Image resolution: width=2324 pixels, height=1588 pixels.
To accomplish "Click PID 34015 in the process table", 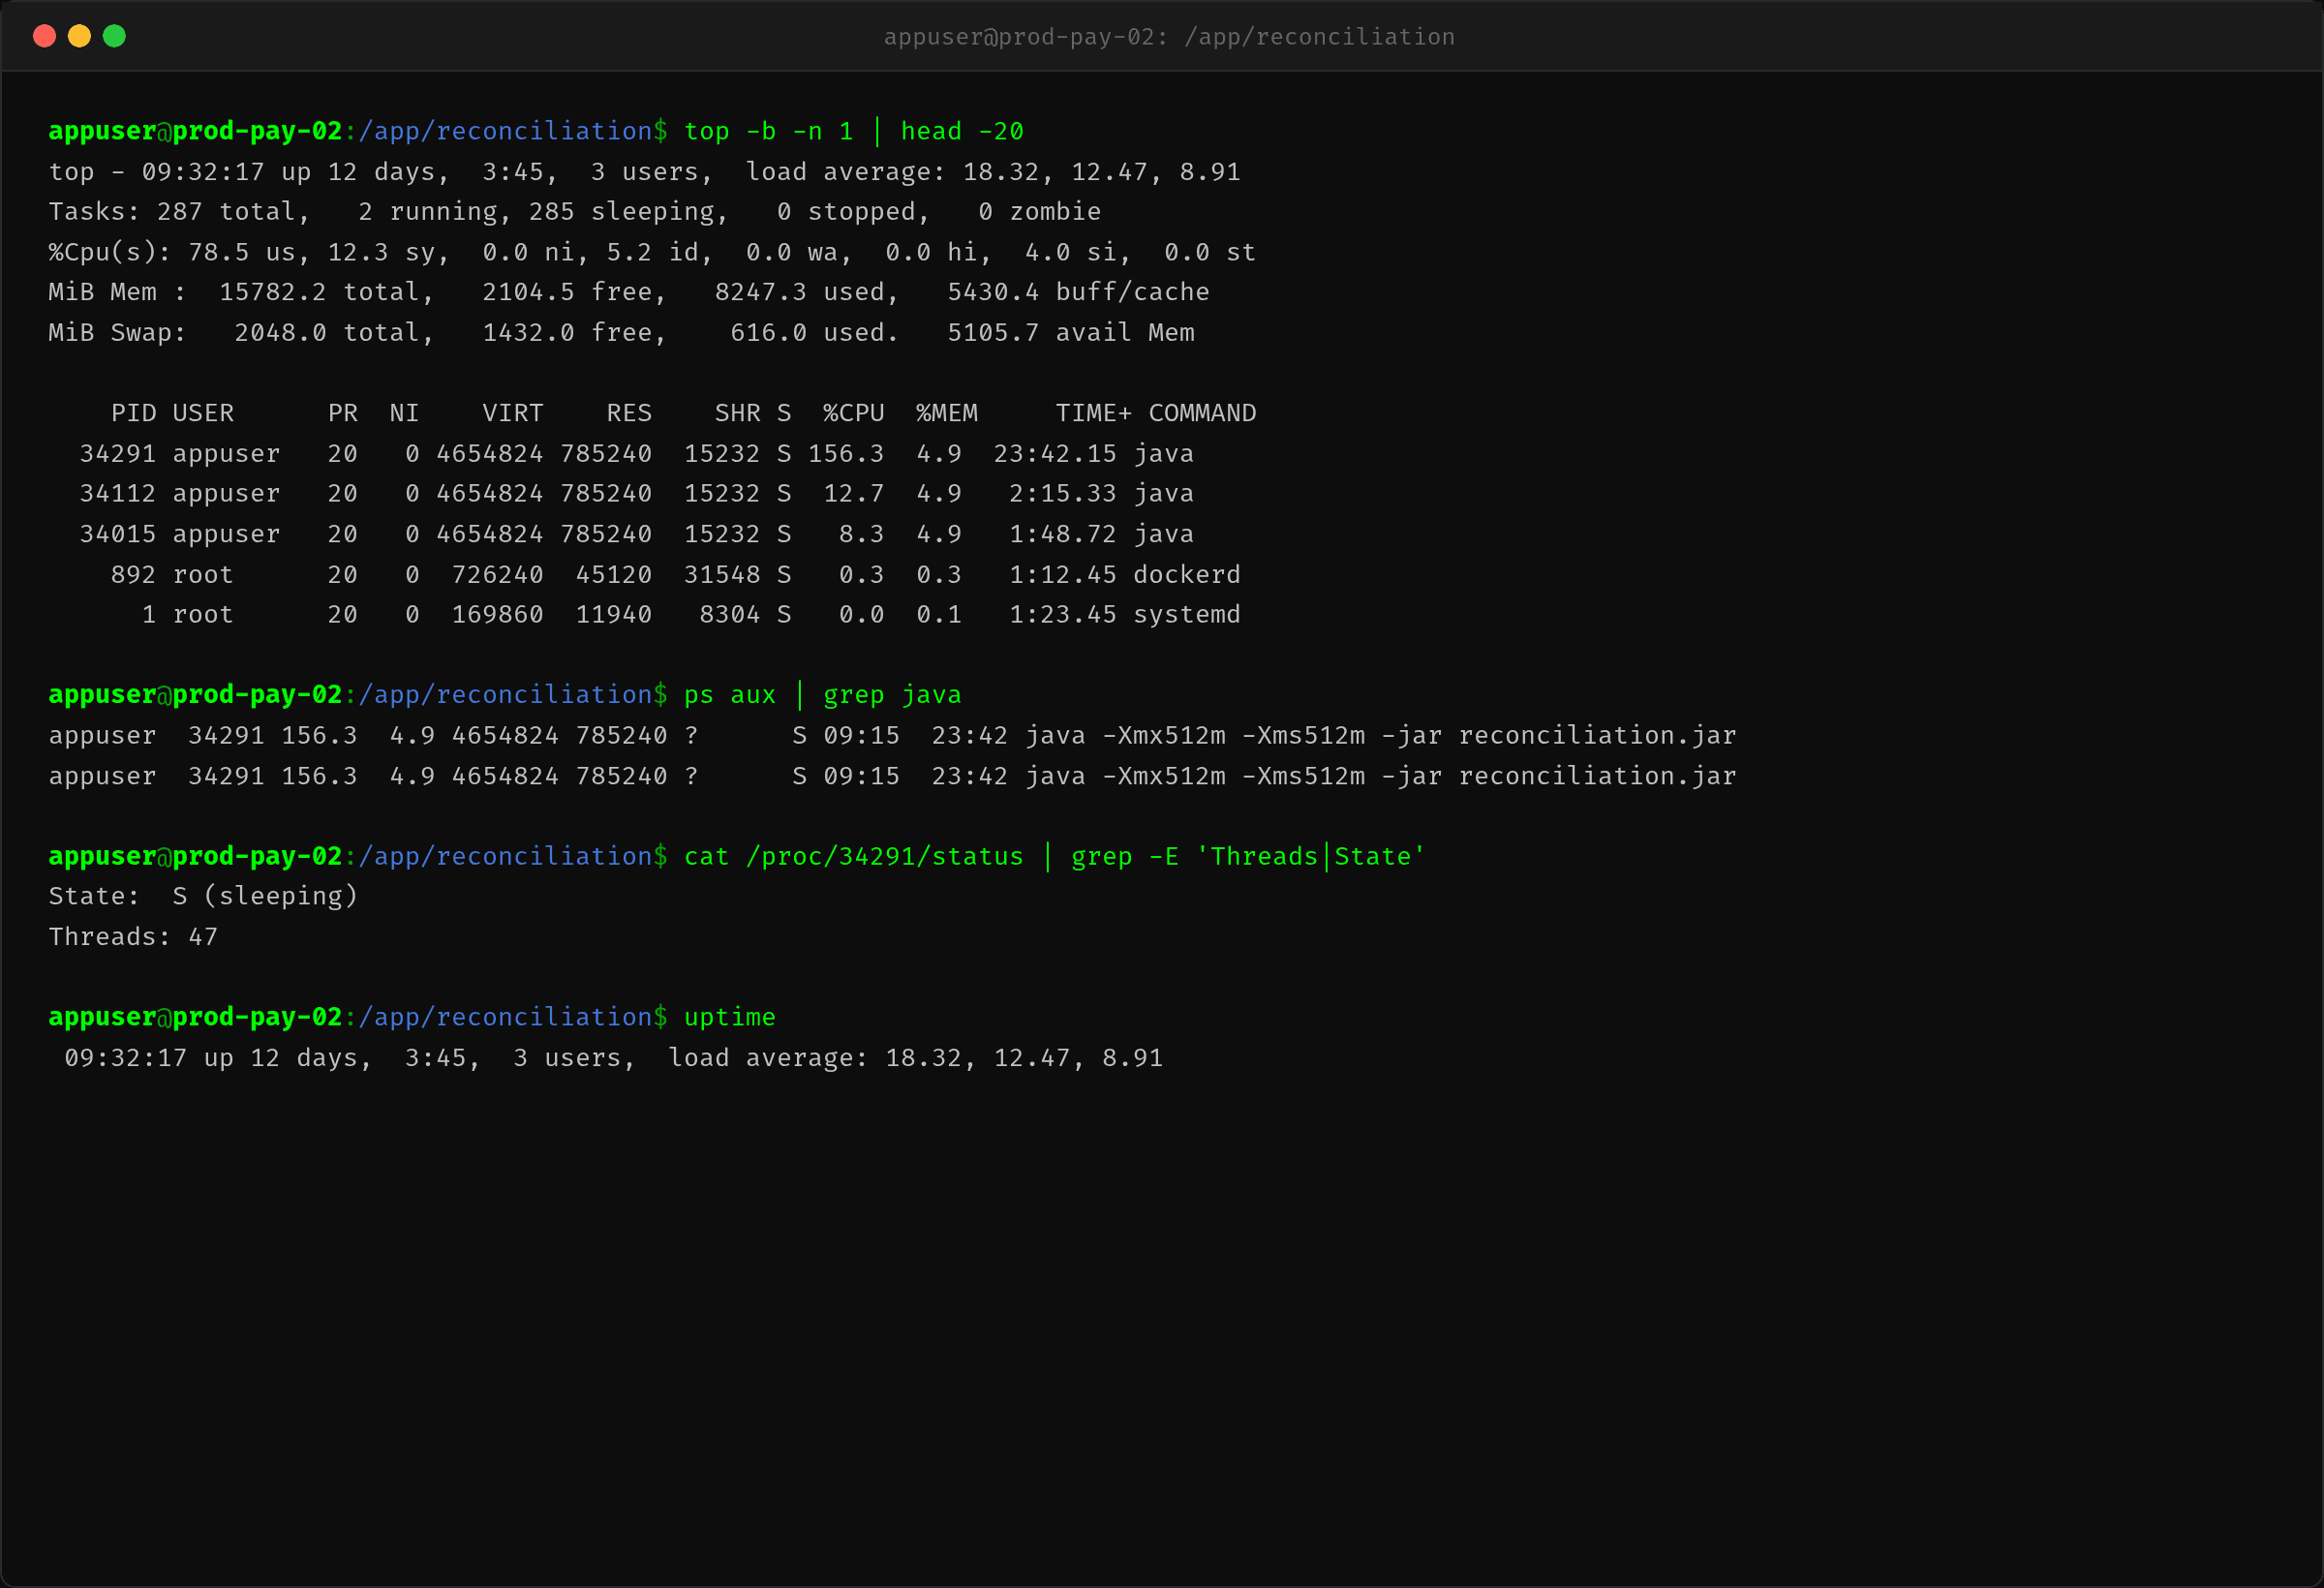I will [x=117, y=534].
